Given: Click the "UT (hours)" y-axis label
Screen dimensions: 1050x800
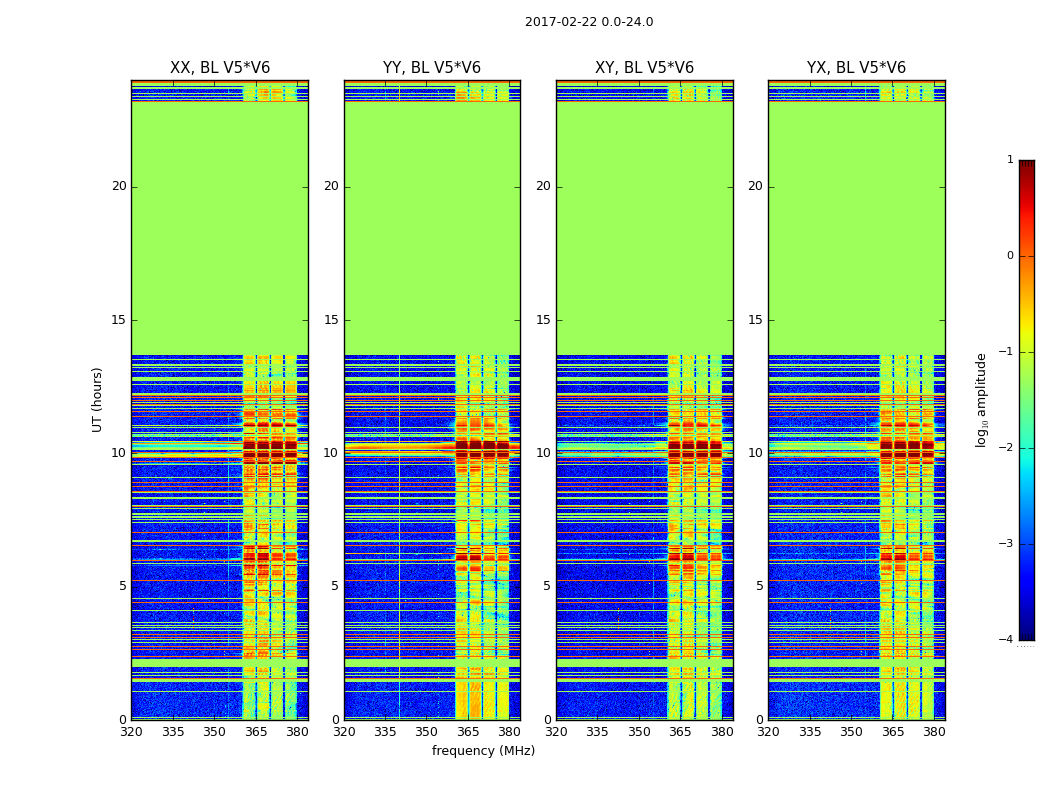Looking at the screenshot, I should click(98, 399).
